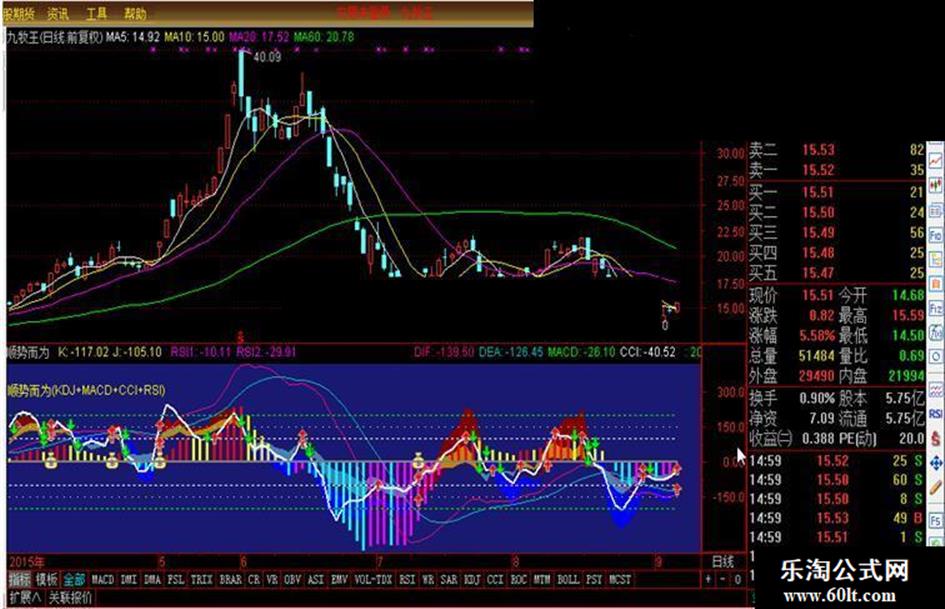Click the 现价 15.51 value
The width and height of the screenshot is (945, 609).
pos(818,295)
